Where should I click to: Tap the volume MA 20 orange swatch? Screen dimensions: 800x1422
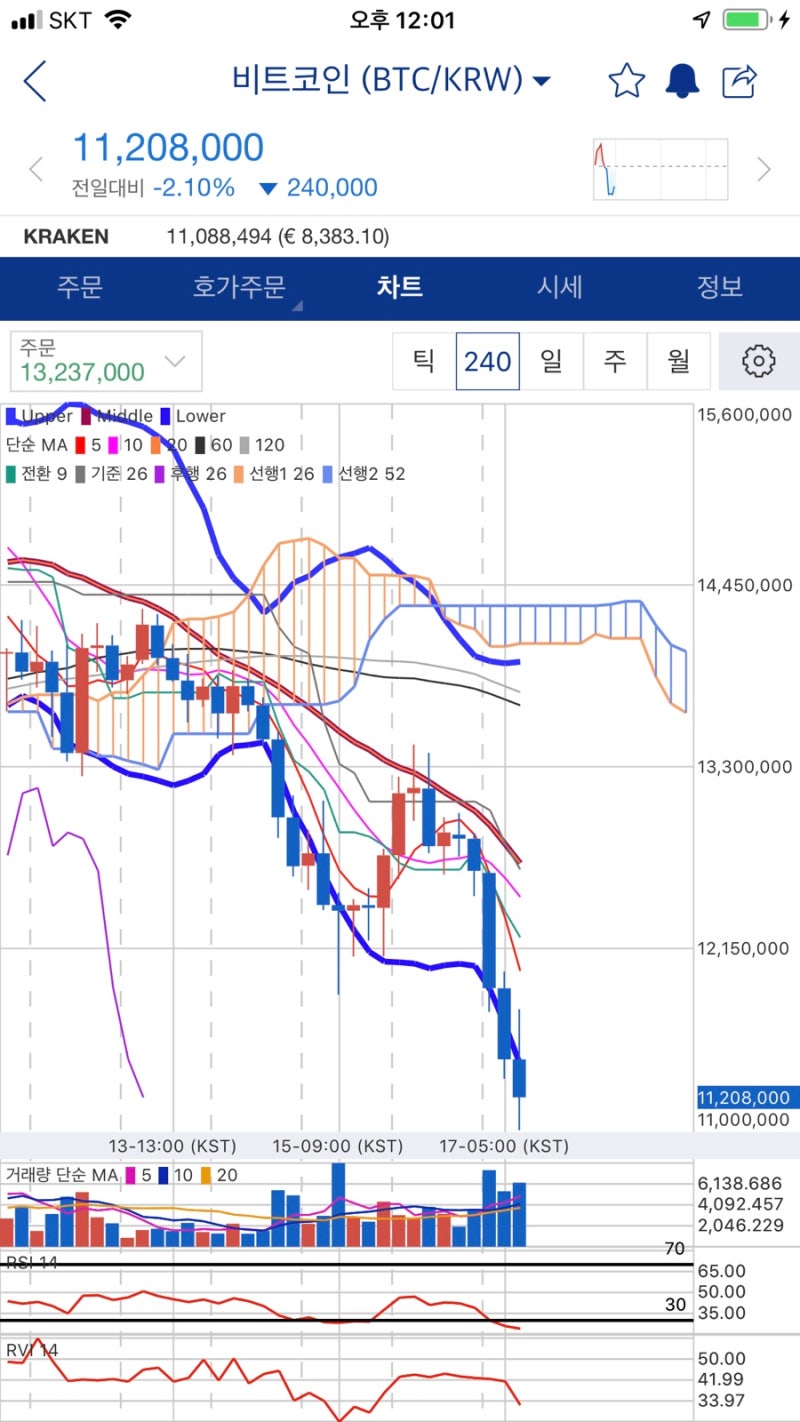click(x=207, y=1175)
